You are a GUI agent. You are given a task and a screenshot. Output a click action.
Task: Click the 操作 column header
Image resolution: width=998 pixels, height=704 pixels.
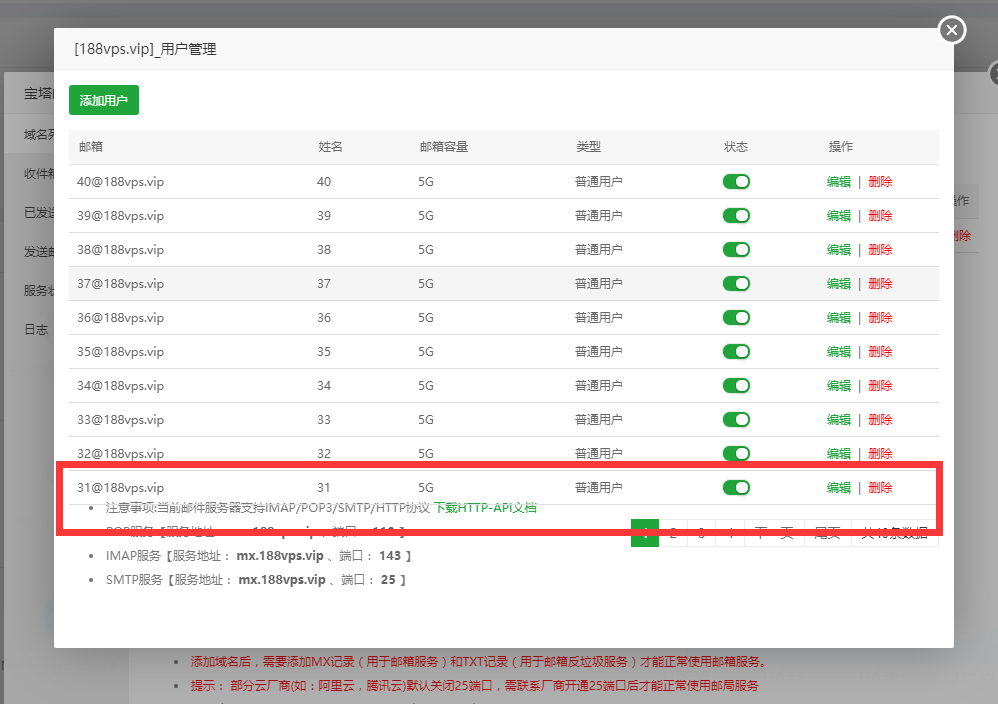(840, 146)
